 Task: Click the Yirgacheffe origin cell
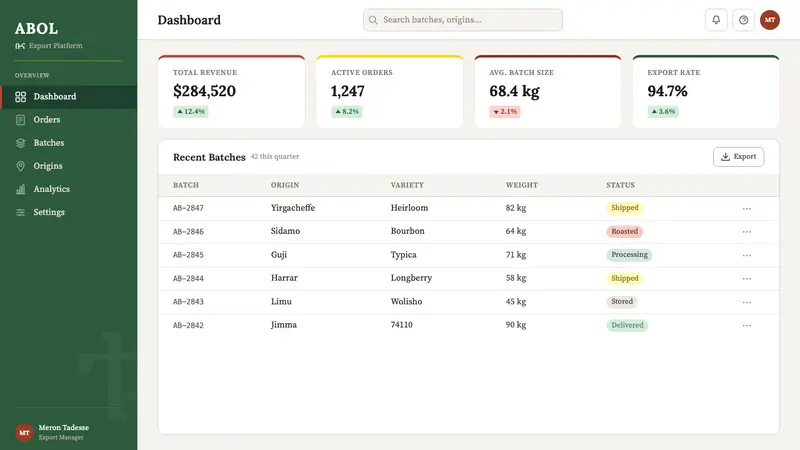293,208
